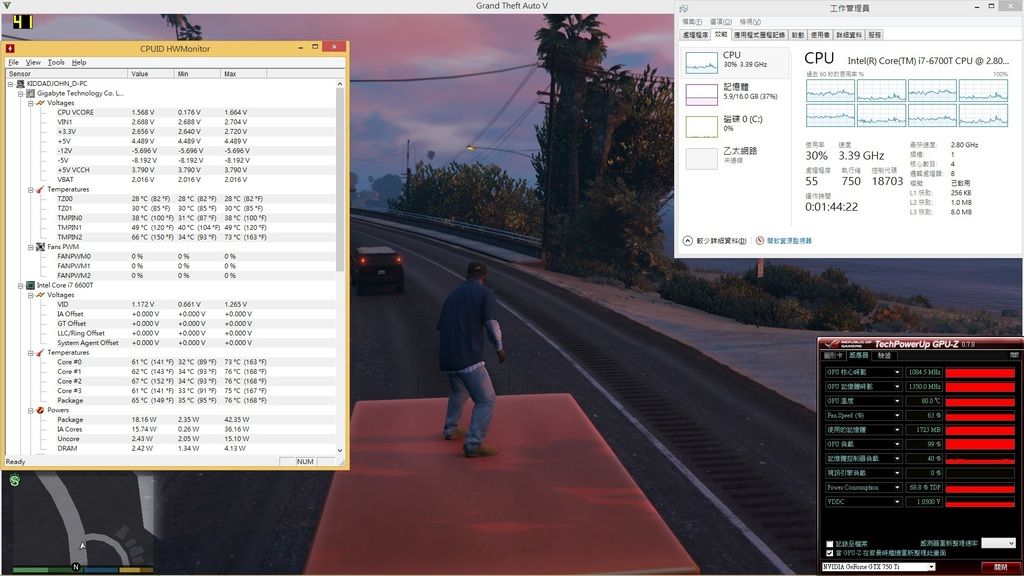Select Ethernet in Task Manager sidebar

(x=734, y=157)
